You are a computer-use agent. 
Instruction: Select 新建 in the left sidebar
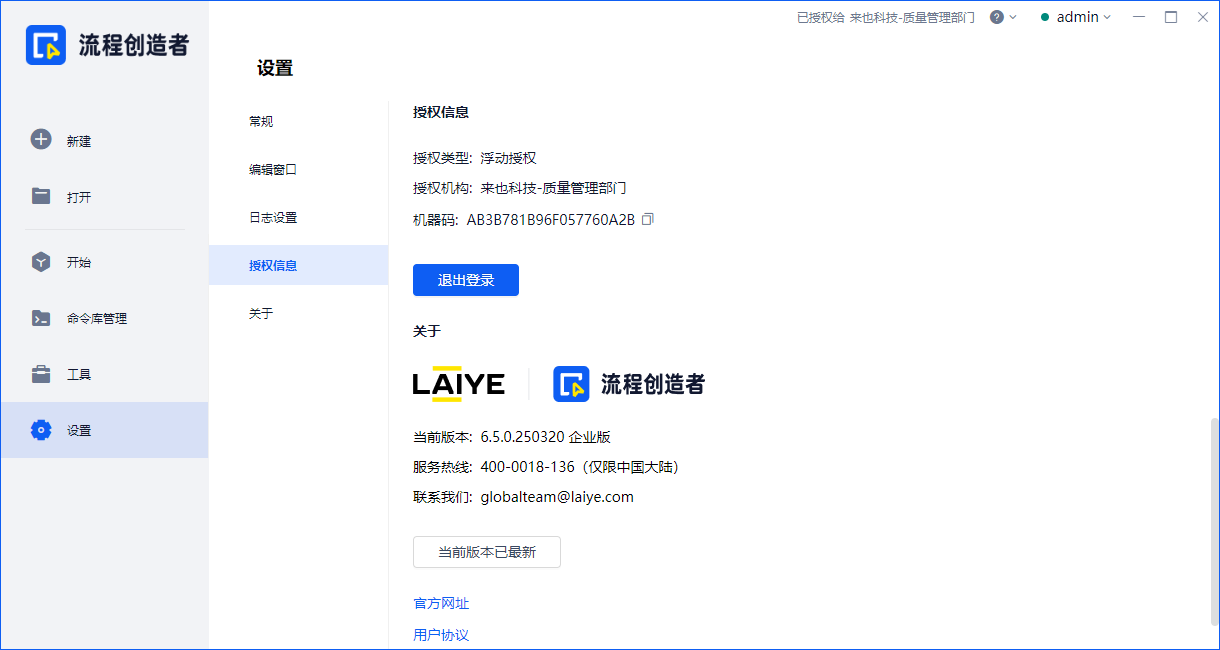coord(104,141)
